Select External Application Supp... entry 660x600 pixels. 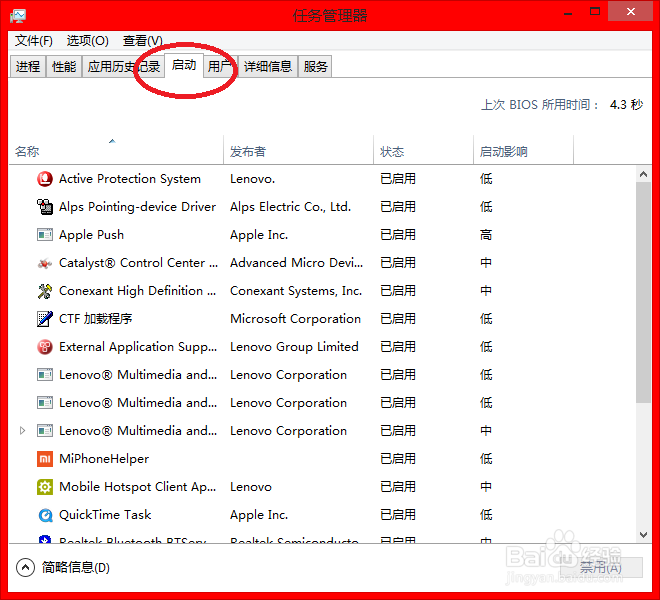coord(138,347)
